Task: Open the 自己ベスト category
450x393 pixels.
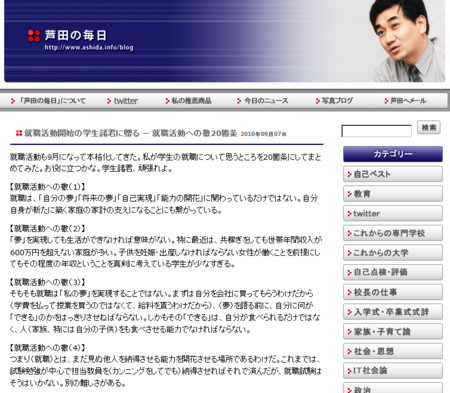Action: point(393,174)
